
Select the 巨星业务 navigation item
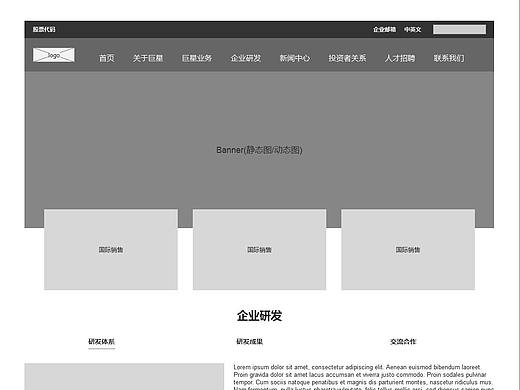coord(197,58)
